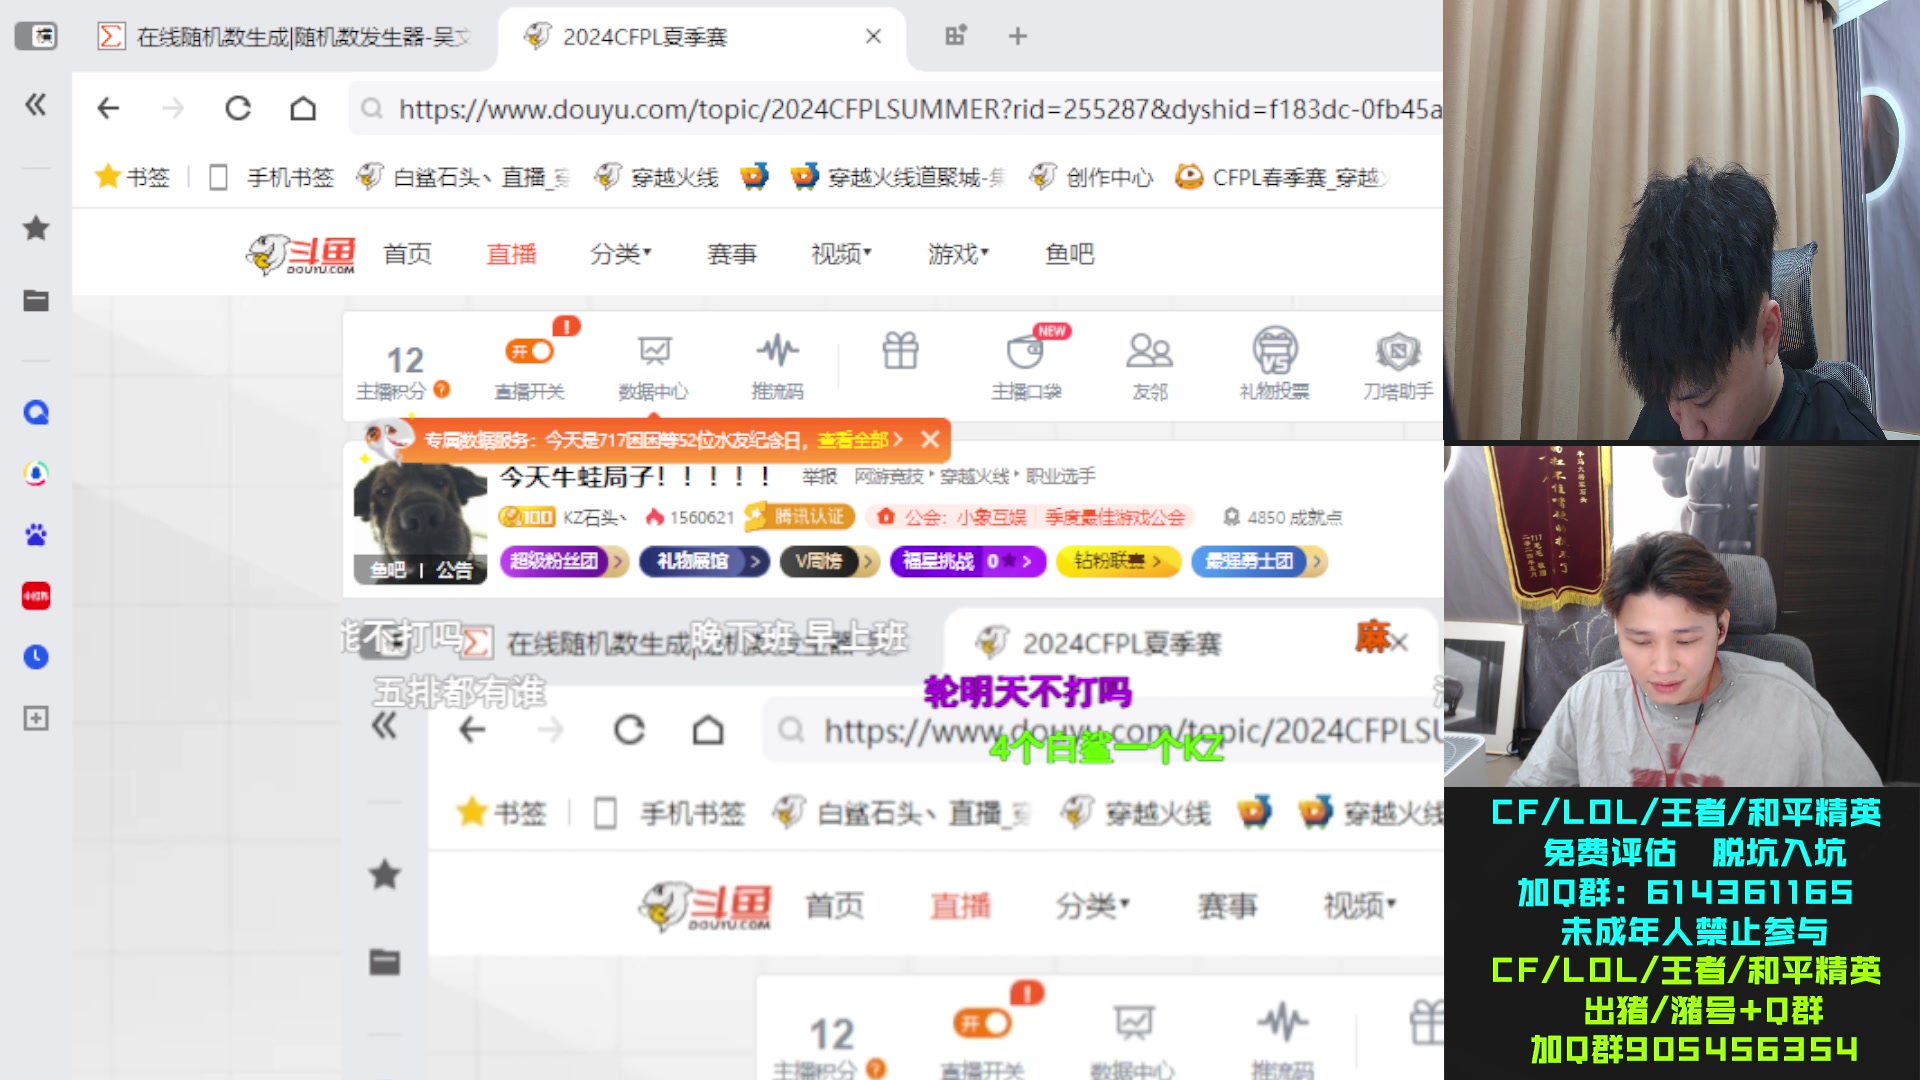Screen dimensions: 1920x1080
Task: Click the Douyu logo
Action: click(x=301, y=255)
